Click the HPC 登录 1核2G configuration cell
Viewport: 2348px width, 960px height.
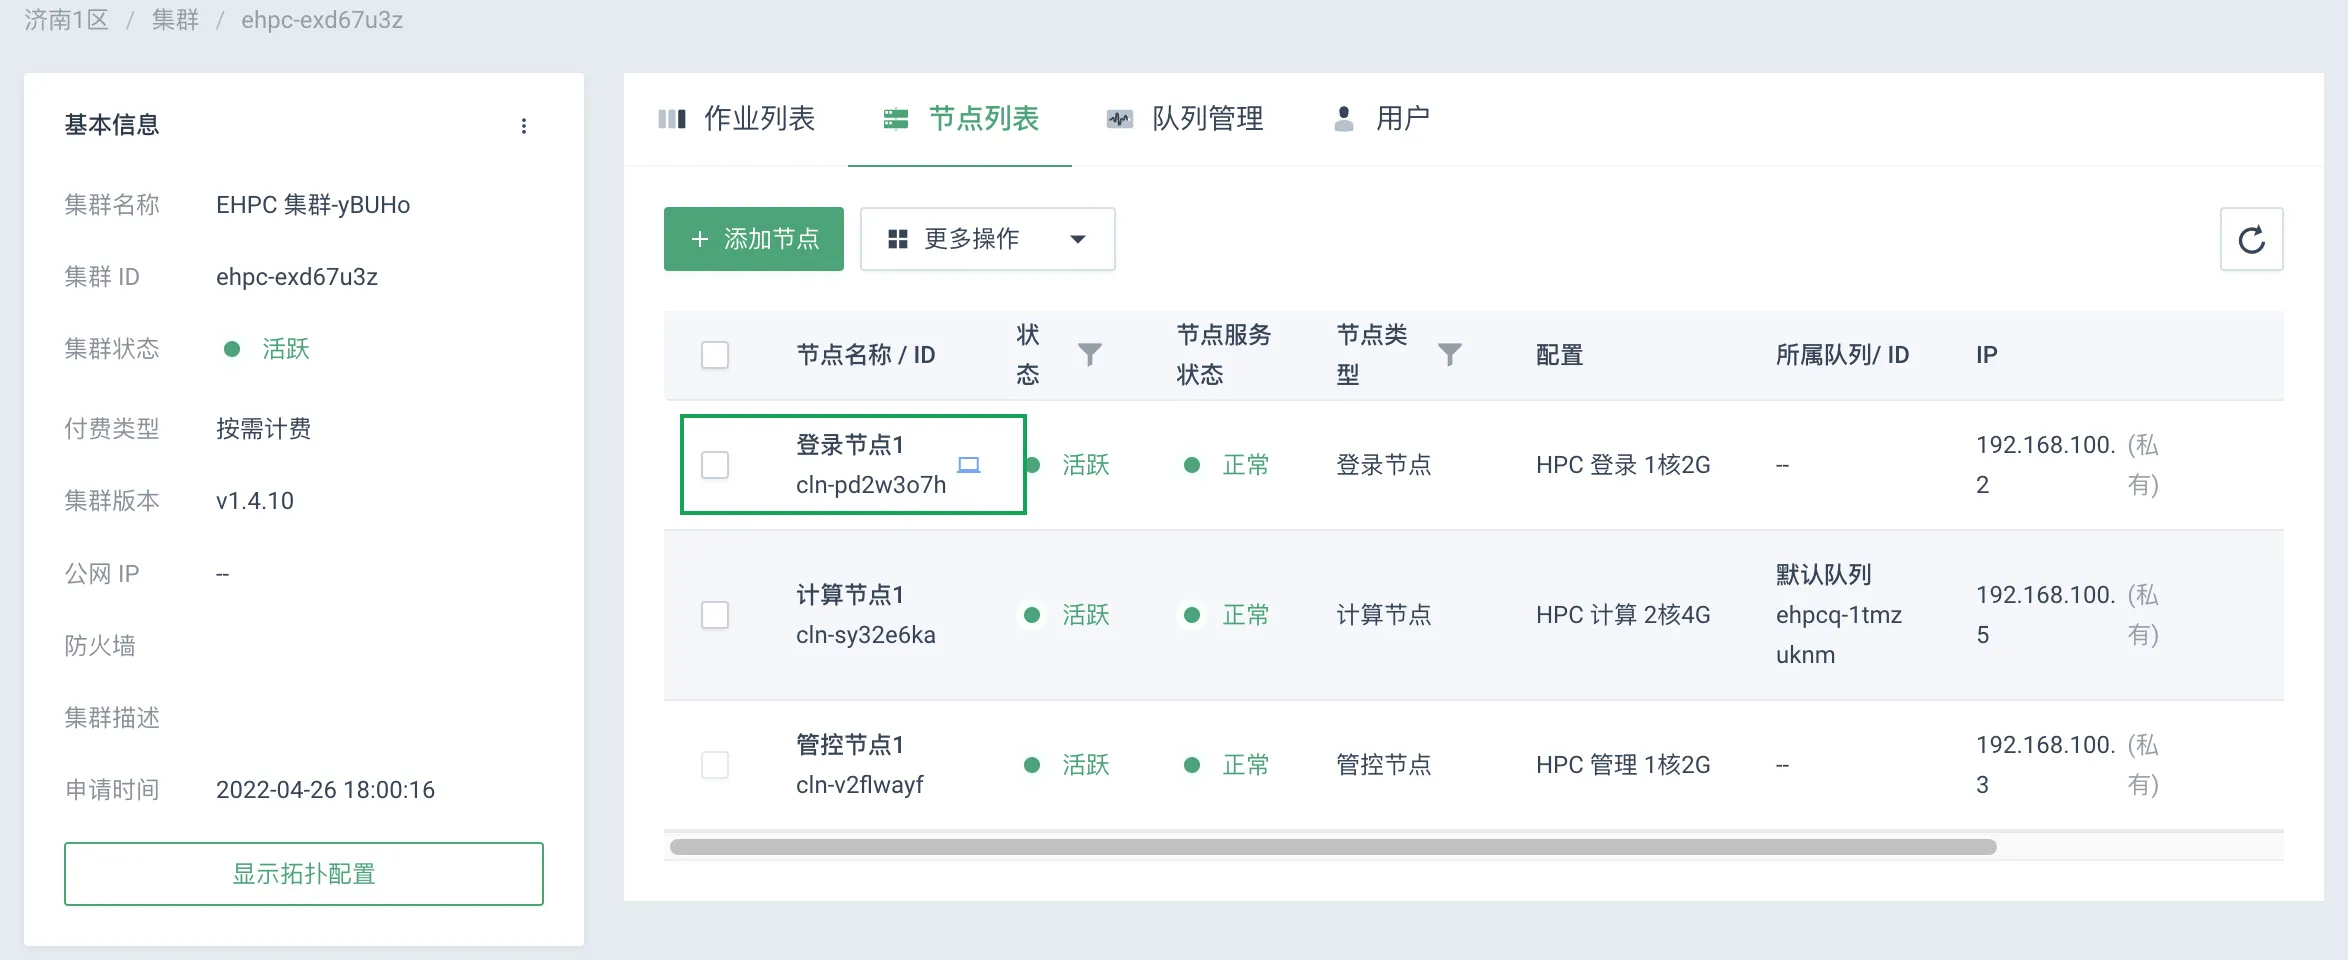pyautogui.click(x=1623, y=465)
